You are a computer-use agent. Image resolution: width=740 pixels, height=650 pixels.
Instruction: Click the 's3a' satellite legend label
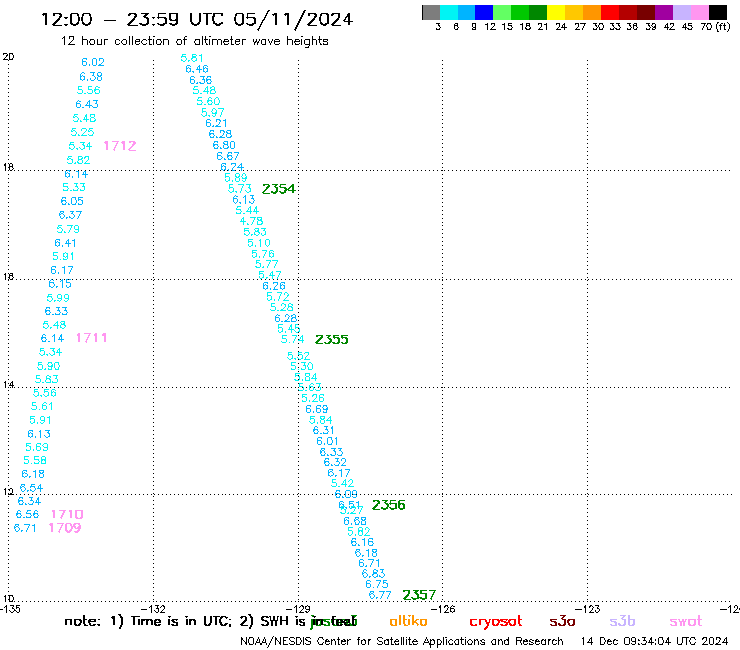point(562,621)
